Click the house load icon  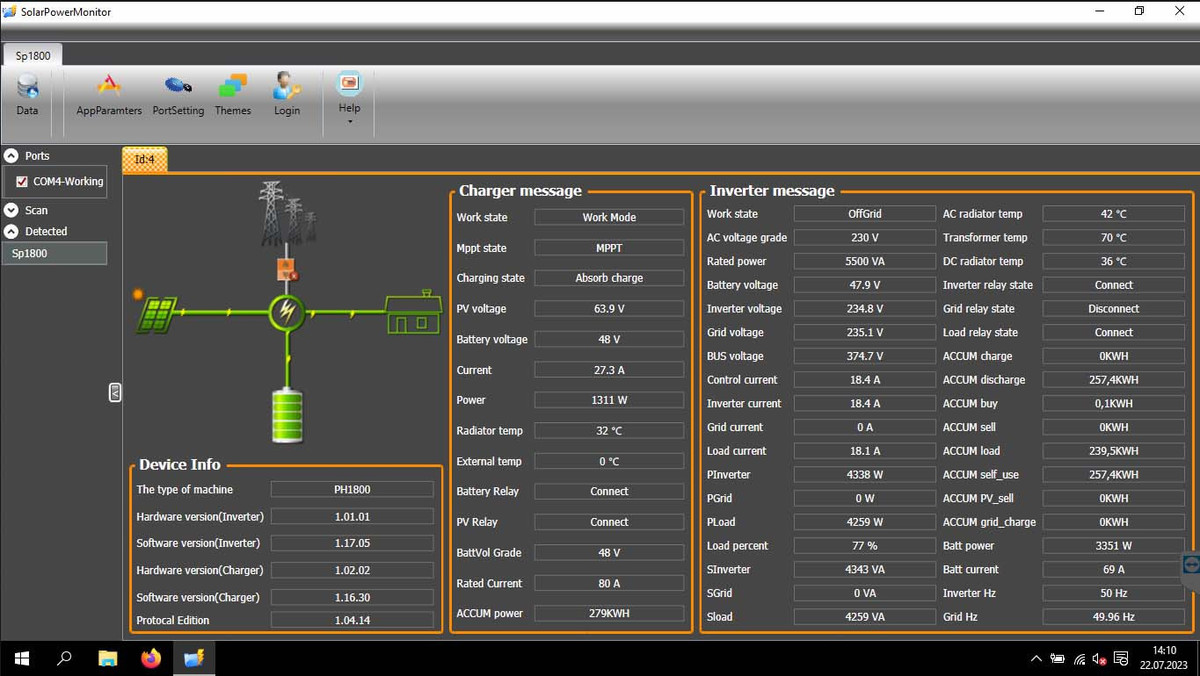click(x=414, y=313)
